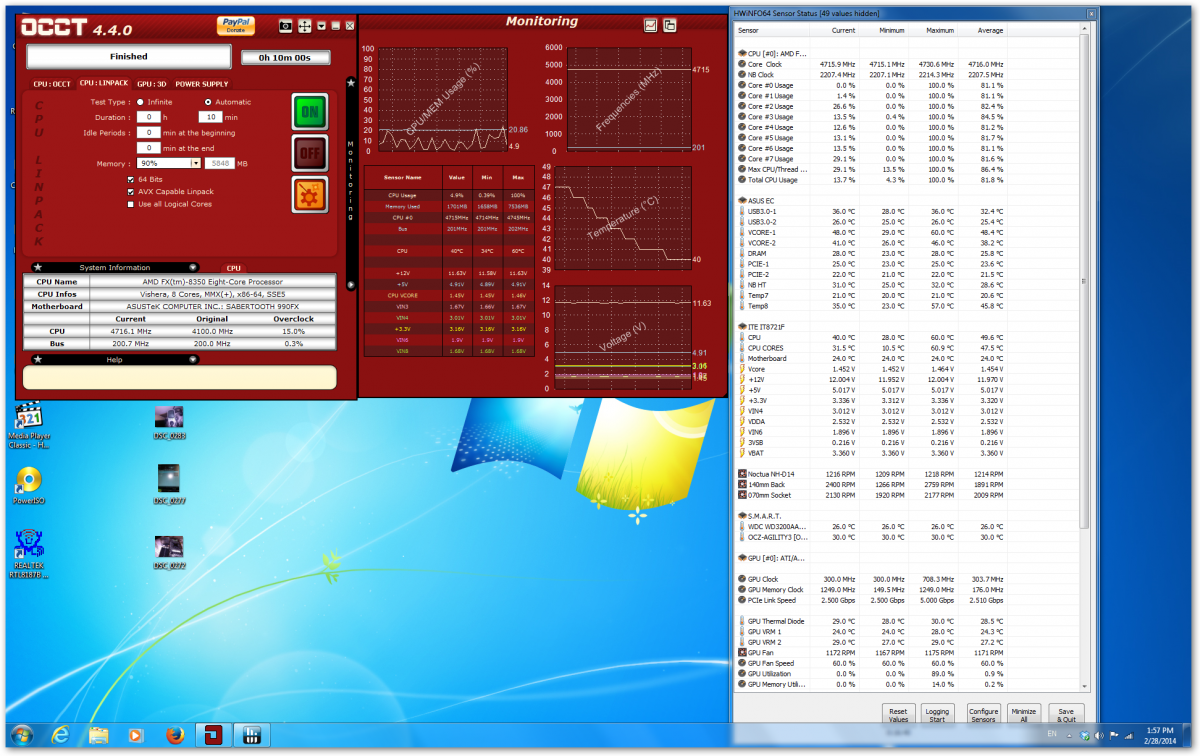Select the GPU Thermal Diode row
1200x756 pixels.
click(x=870, y=621)
